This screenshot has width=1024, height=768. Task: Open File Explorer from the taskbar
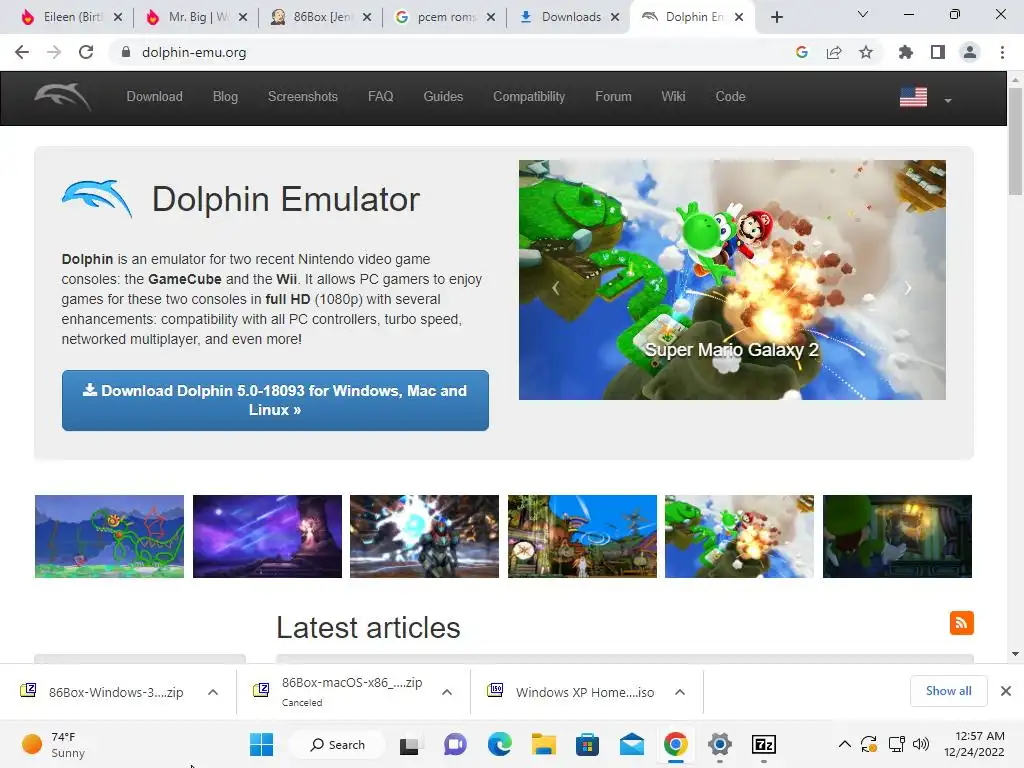coord(543,744)
